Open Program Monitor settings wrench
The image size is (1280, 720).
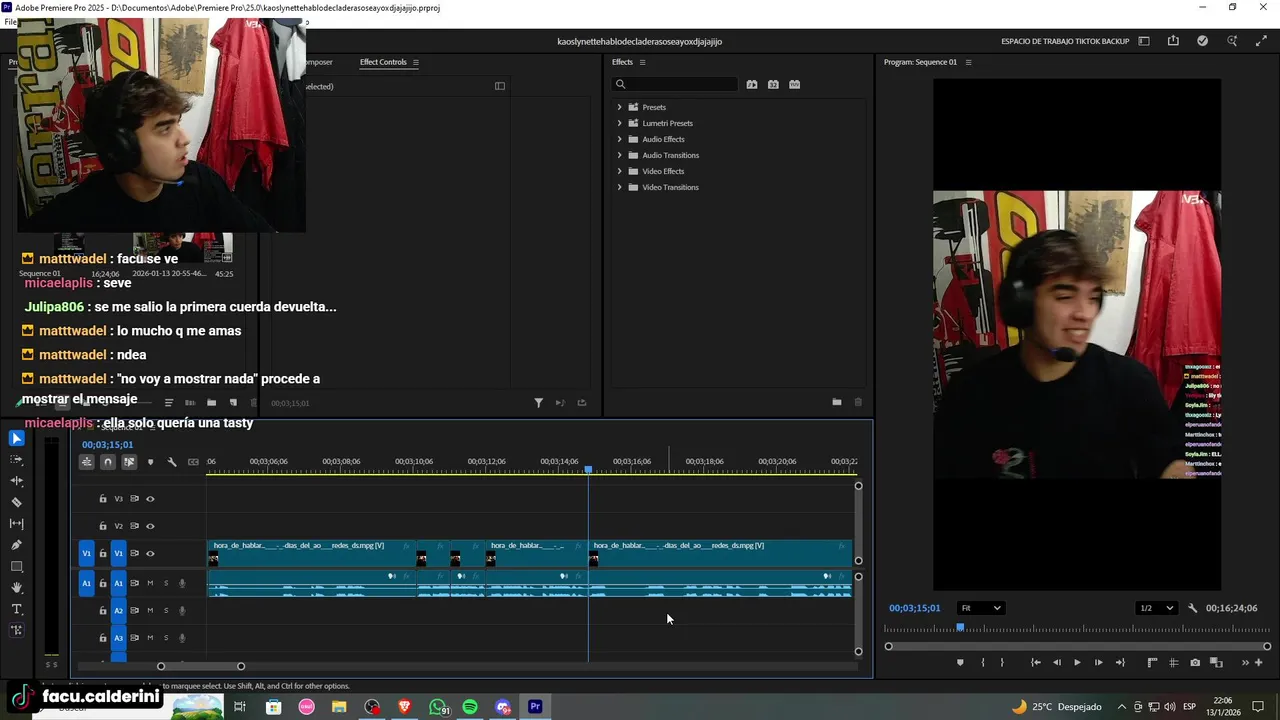pyautogui.click(x=1192, y=608)
